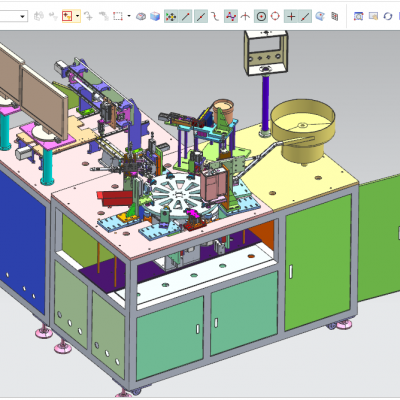Viewport: 400px width, 400px height.
Task: Click the circular refresh arrows icon
Action: (388, 16)
